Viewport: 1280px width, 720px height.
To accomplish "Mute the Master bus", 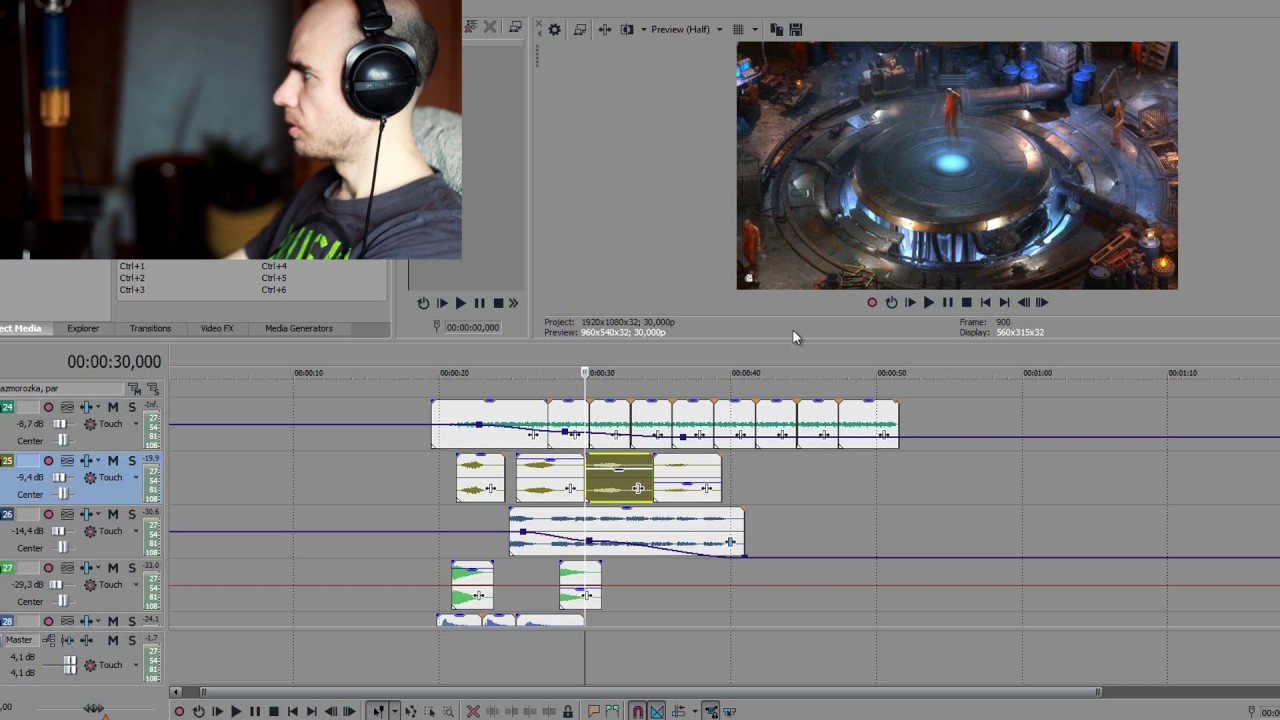I will pyautogui.click(x=113, y=640).
